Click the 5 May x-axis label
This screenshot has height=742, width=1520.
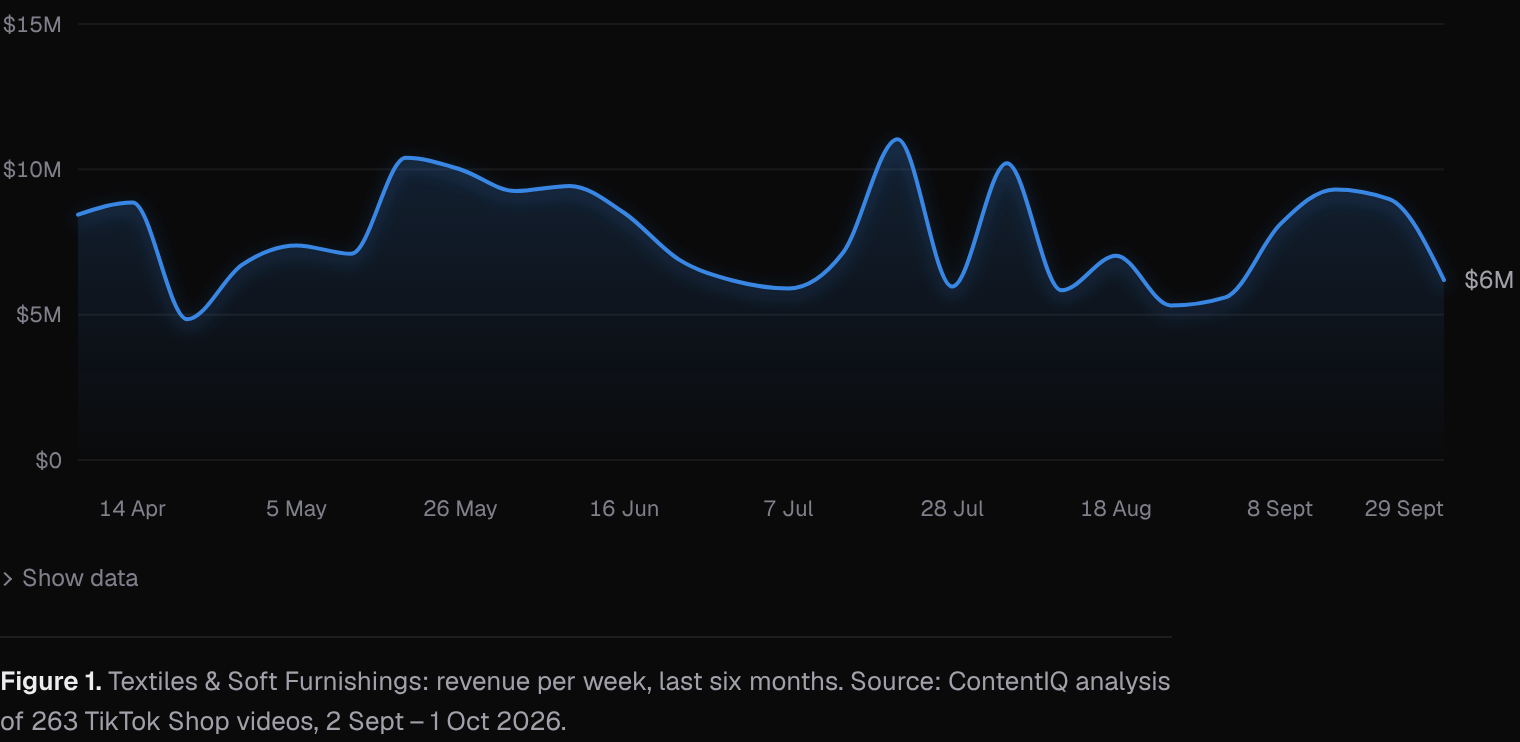pos(296,509)
